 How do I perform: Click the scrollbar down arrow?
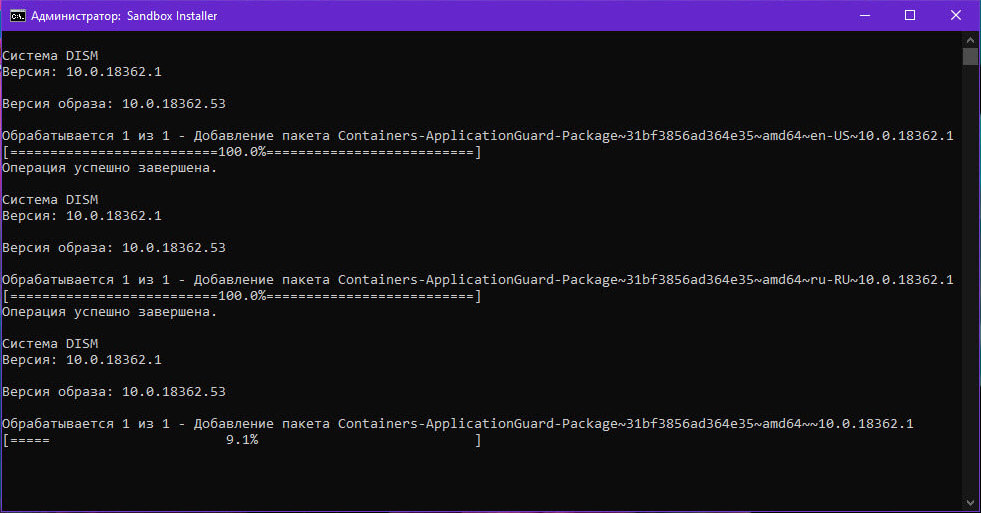pos(970,502)
